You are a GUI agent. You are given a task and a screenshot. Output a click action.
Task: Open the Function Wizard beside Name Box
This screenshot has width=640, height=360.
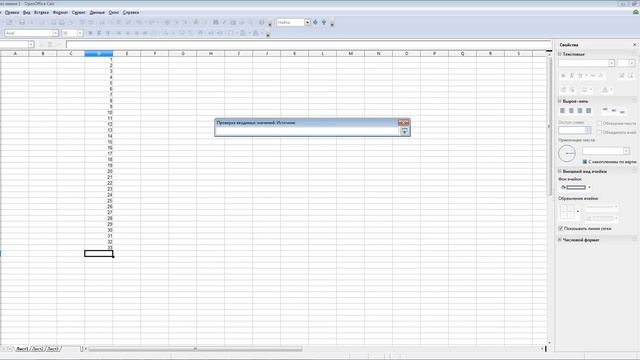click(x=41, y=44)
